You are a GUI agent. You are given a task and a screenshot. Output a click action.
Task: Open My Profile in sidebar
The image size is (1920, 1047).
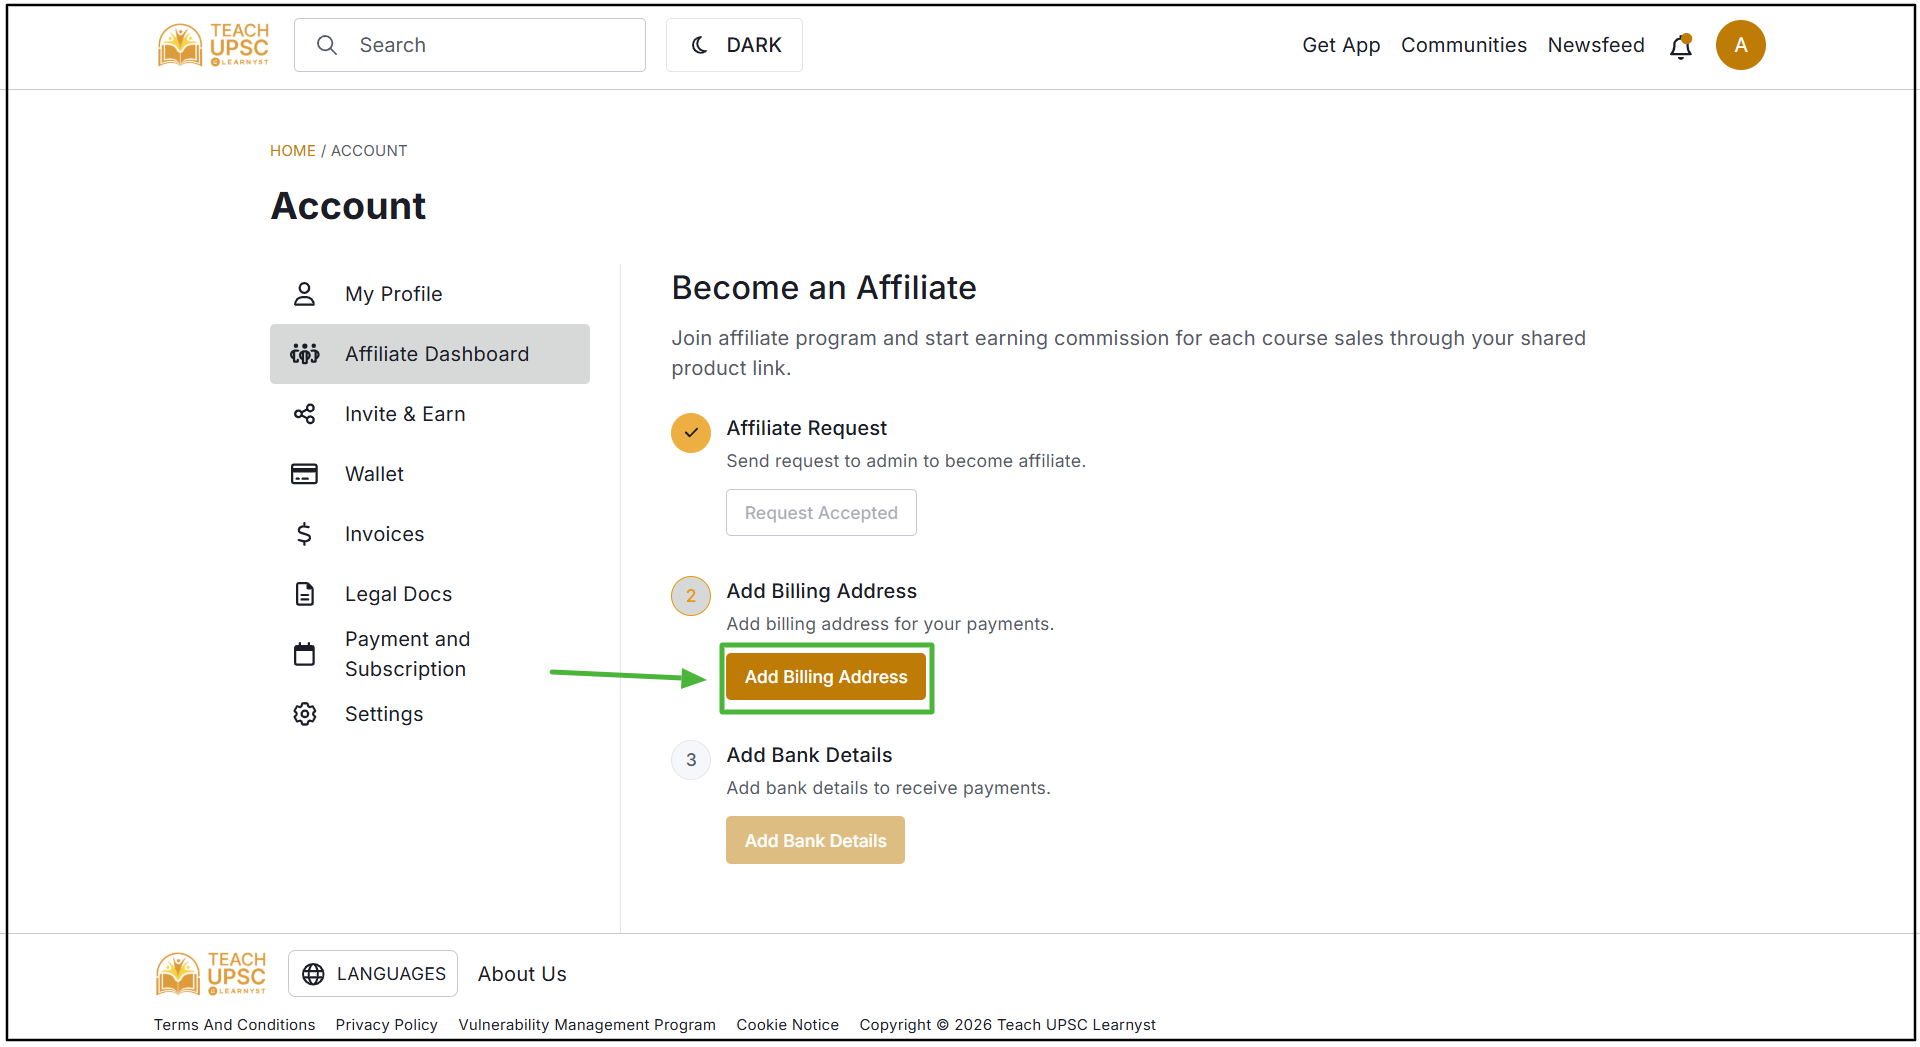click(x=430, y=294)
